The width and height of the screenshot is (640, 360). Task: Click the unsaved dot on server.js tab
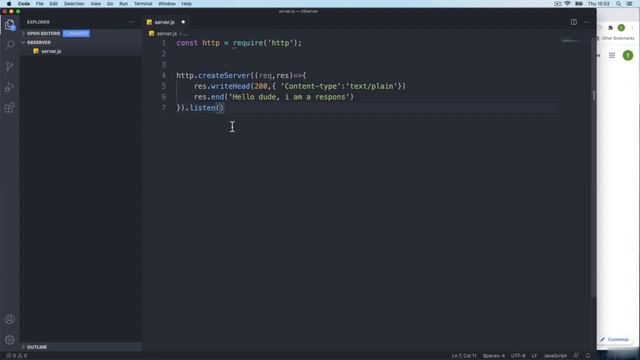tap(183, 22)
